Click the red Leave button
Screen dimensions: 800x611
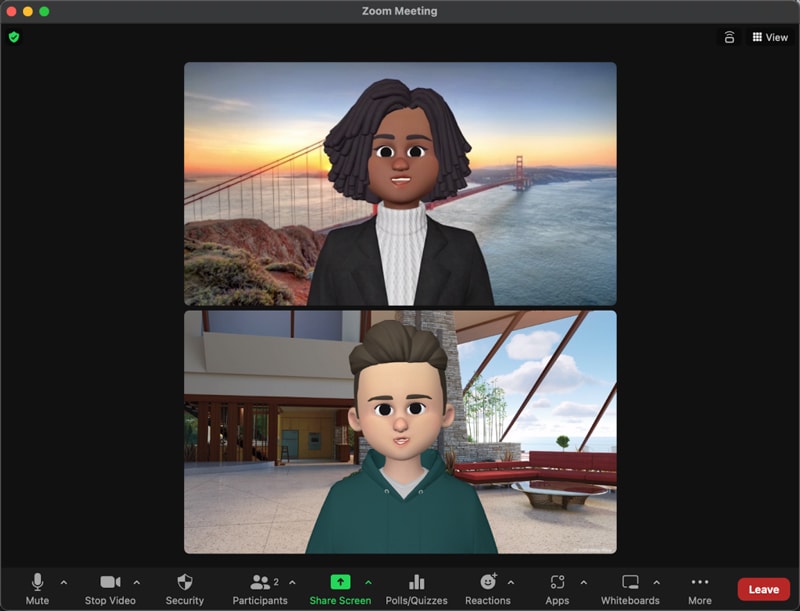tap(763, 589)
